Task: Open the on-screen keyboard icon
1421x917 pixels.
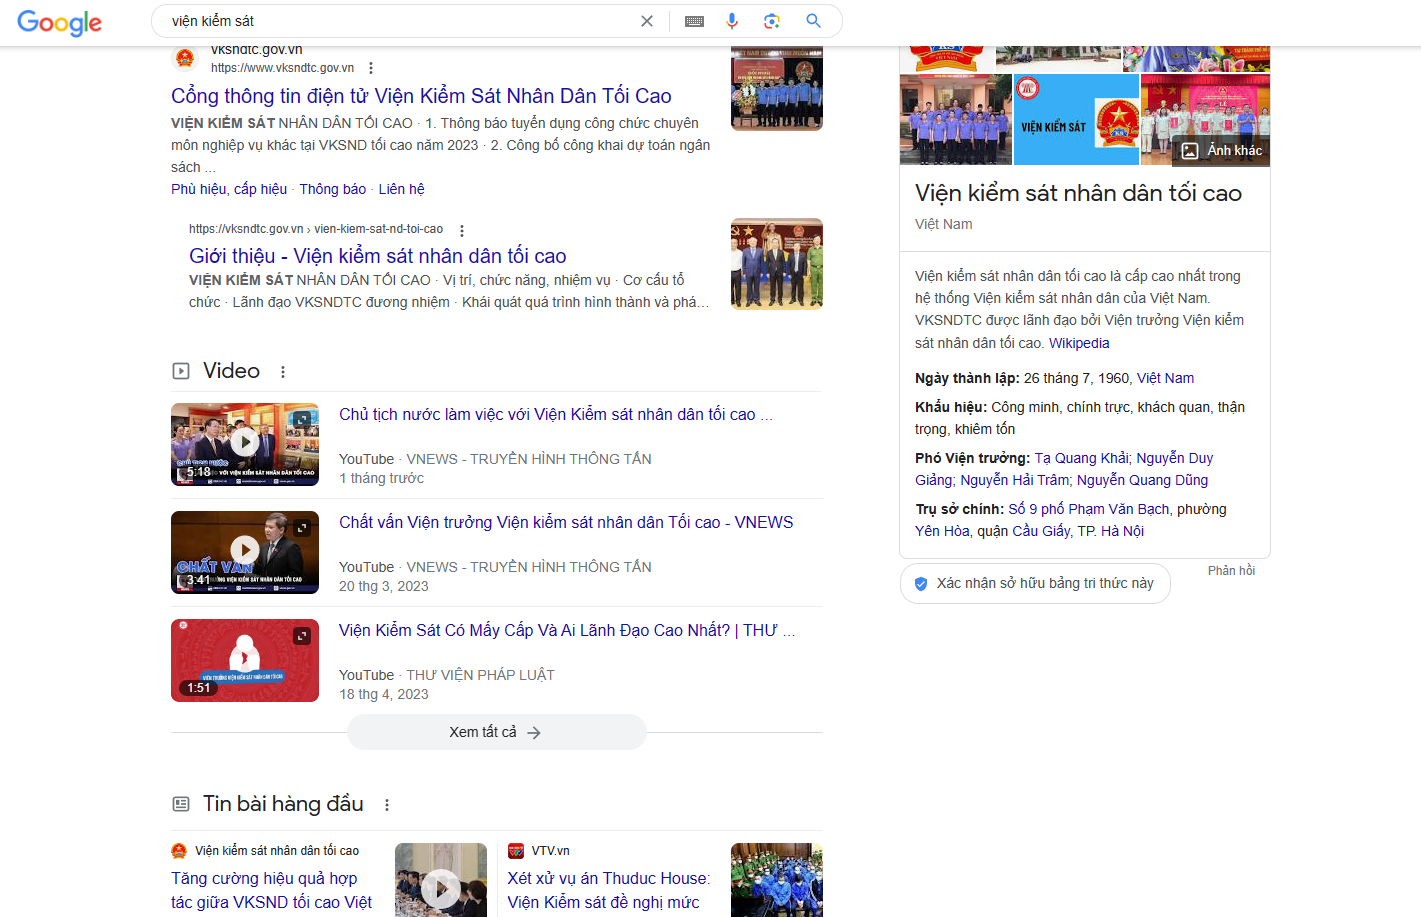Action: pyautogui.click(x=694, y=20)
